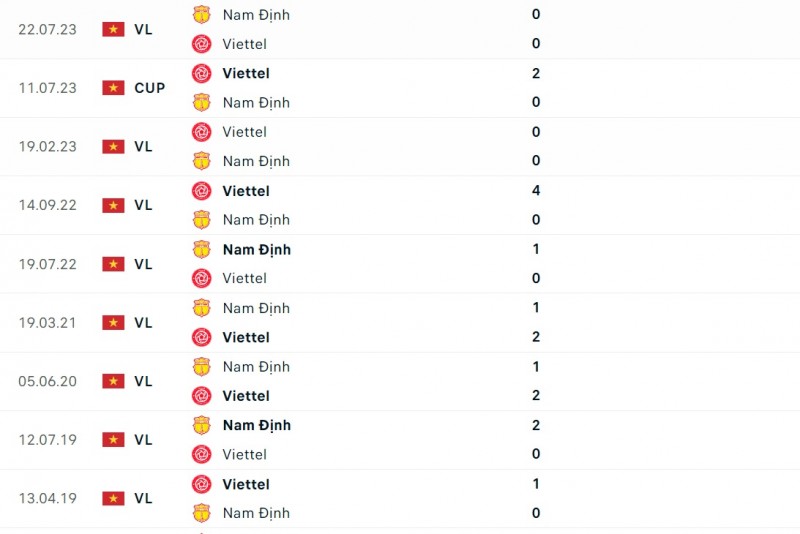The height and width of the screenshot is (534, 800).
Task: Click Nam Định crest in 12.07.19 match
Action: point(202,425)
